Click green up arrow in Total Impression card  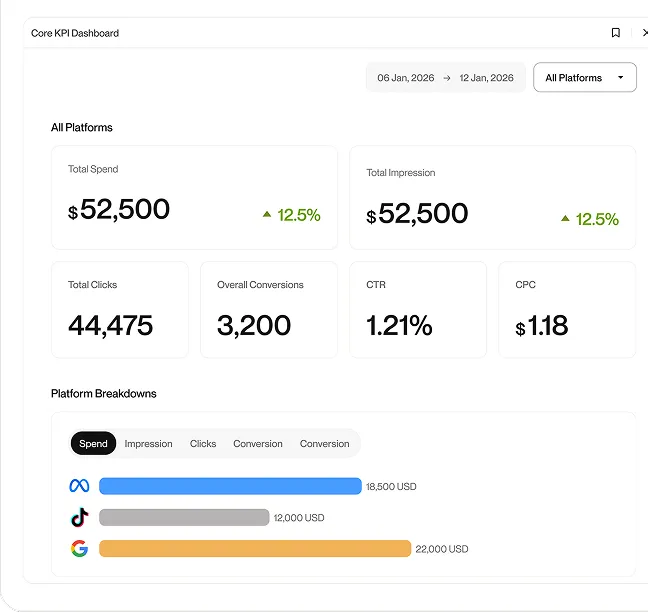tap(565, 218)
